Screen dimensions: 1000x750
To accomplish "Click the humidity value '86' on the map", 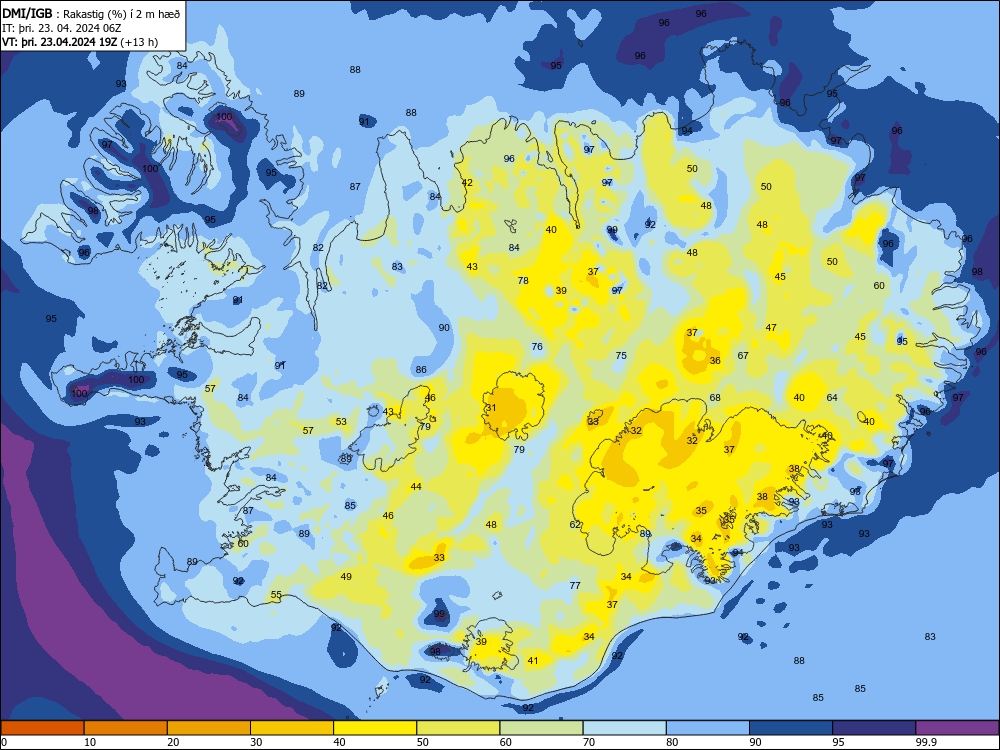I will click(421, 369).
